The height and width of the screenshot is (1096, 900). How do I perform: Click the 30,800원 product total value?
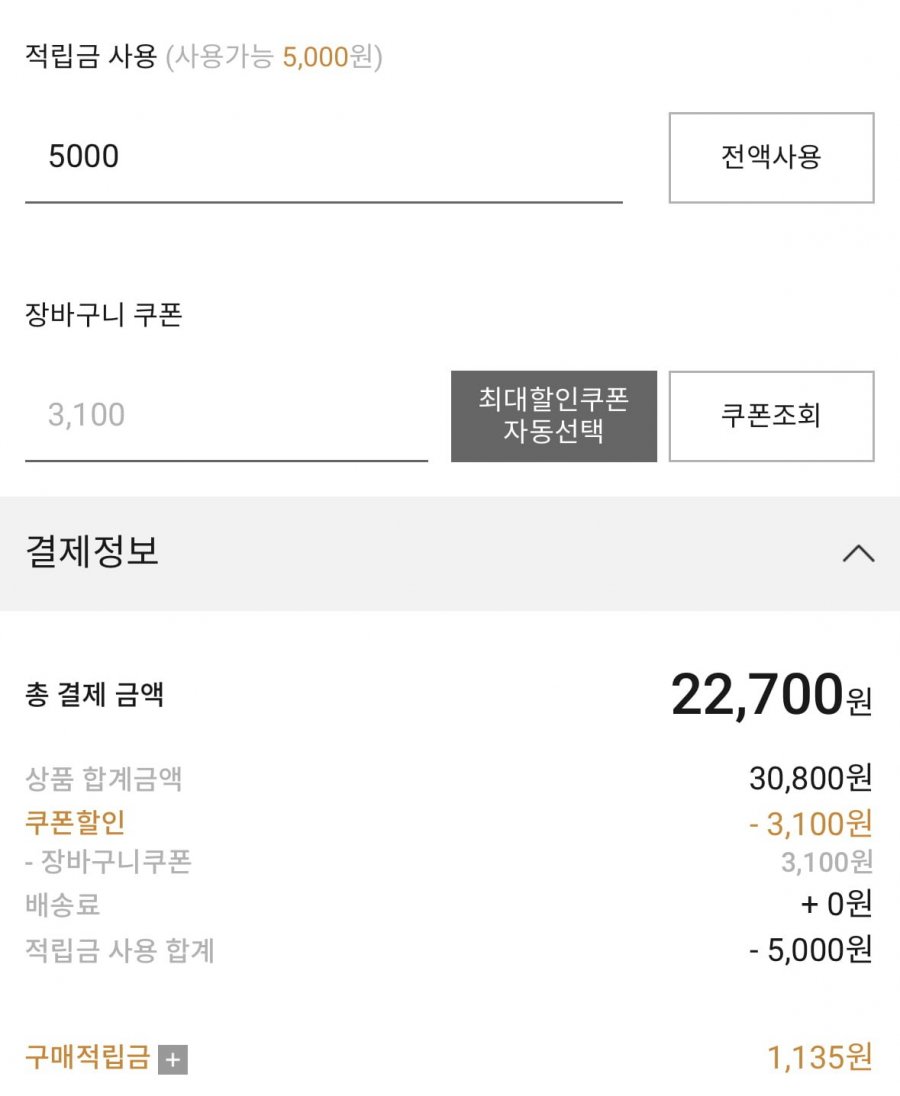[x=810, y=778]
